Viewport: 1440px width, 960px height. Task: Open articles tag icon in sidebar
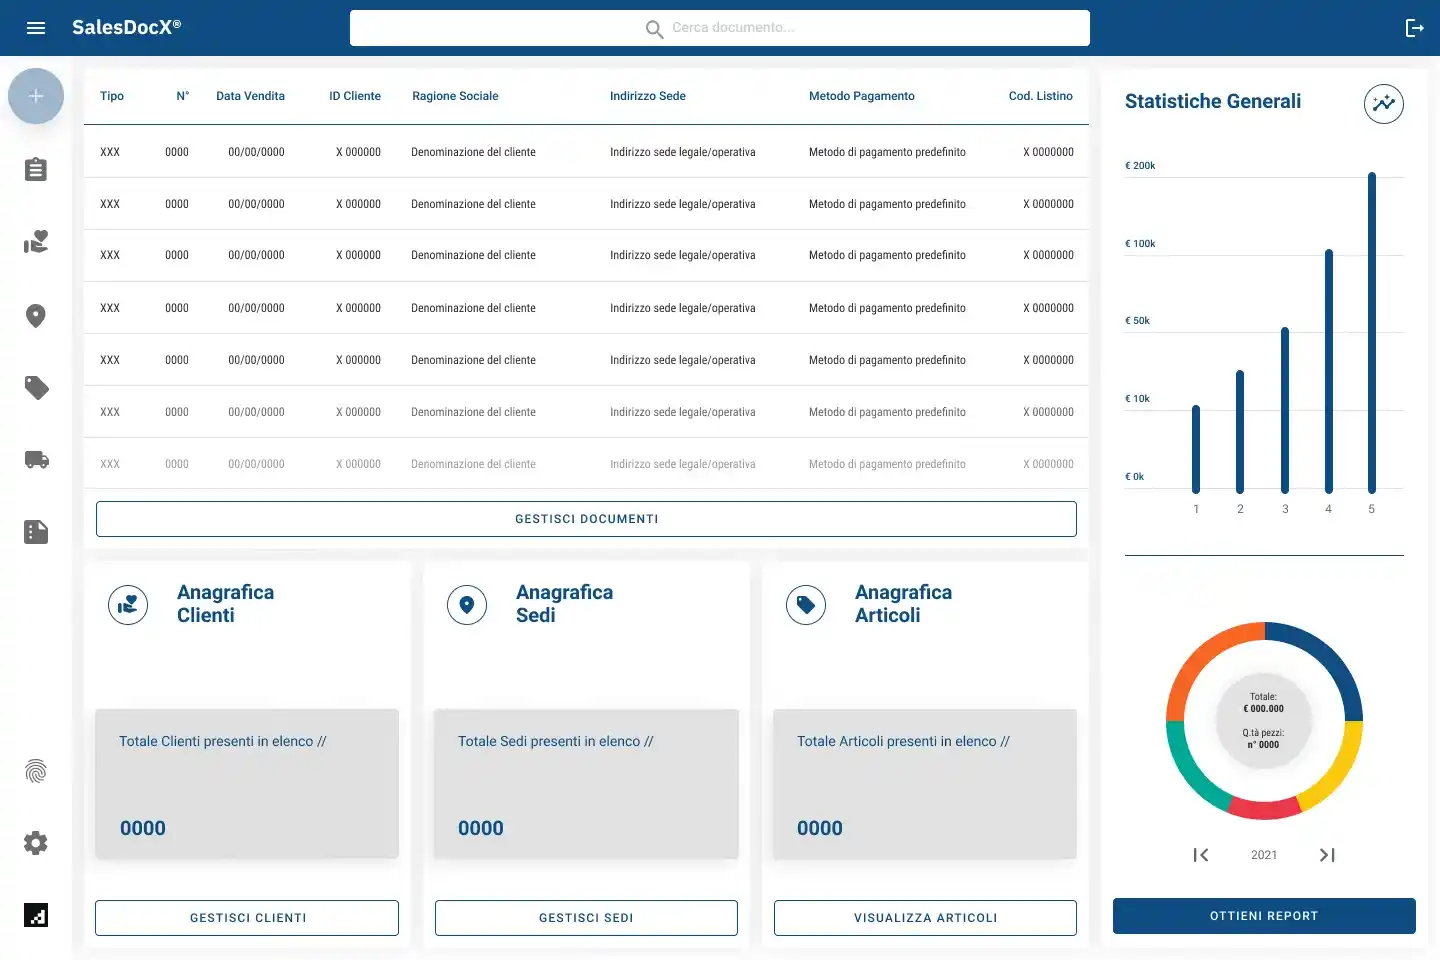click(36, 388)
